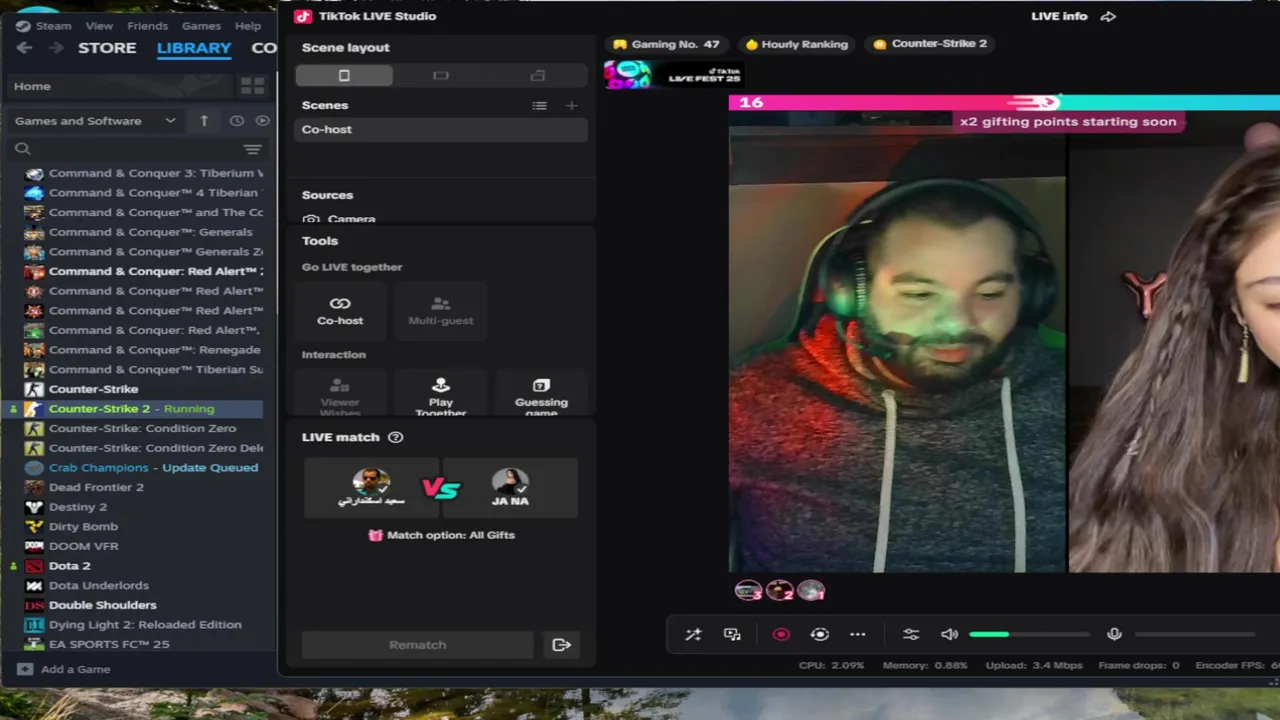Open the Help menu in Steam
Image resolution: width=1280 pixels, height=720 pixels.
[x=248, y=26]
